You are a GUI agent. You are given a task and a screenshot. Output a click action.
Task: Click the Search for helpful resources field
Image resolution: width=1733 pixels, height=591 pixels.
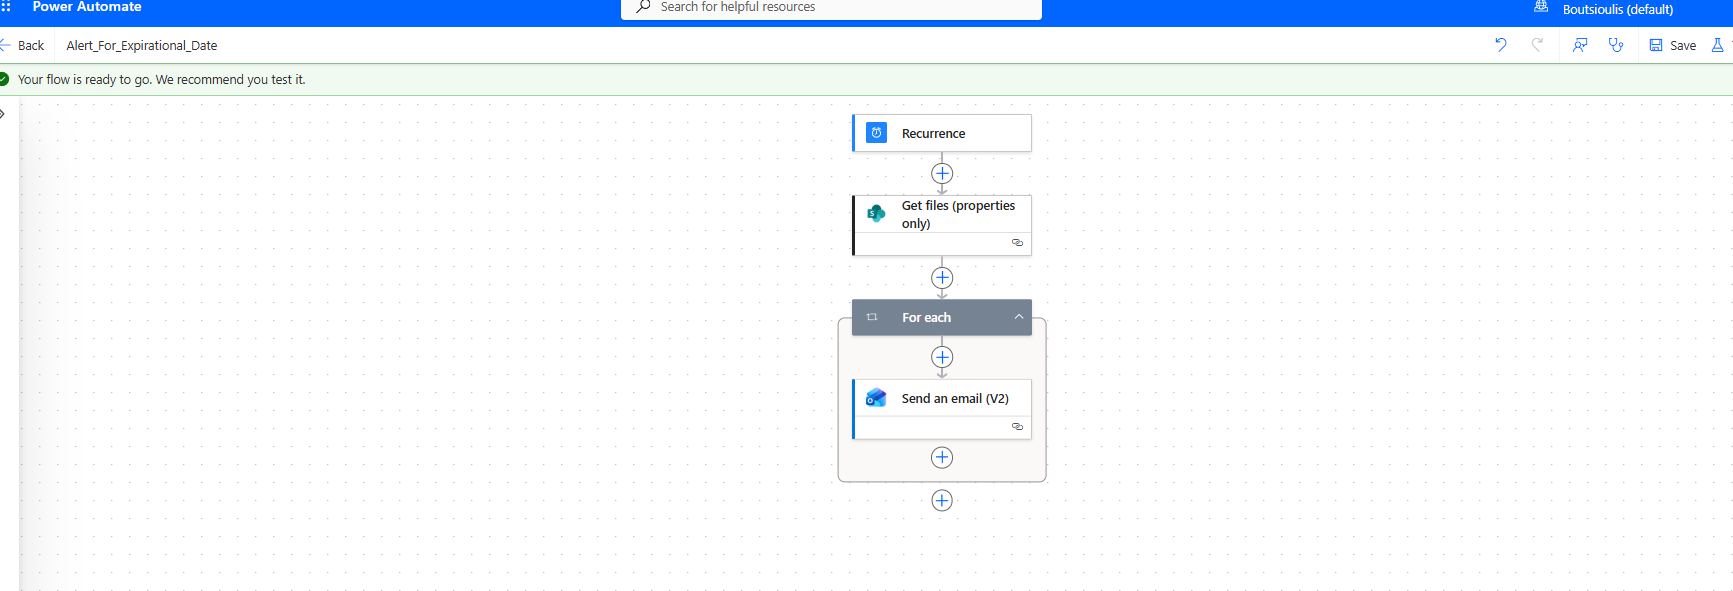[x=830, y=8]
